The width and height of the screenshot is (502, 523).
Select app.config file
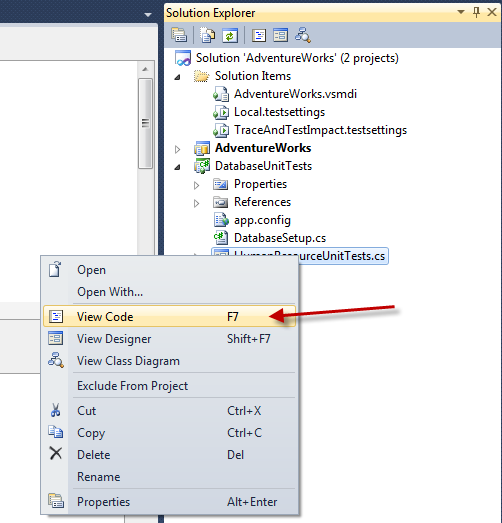point(262,220)
